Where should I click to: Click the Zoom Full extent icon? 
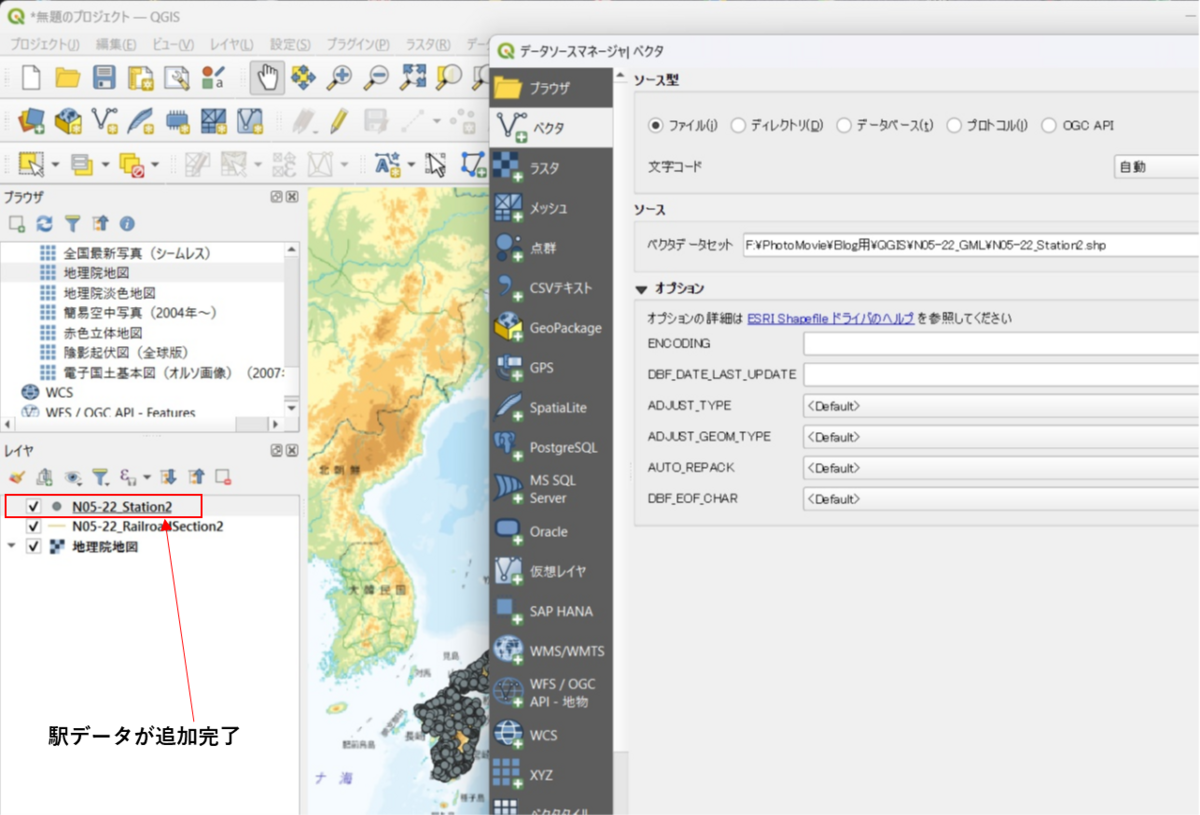pyautogui.click(x=413, y=77)
